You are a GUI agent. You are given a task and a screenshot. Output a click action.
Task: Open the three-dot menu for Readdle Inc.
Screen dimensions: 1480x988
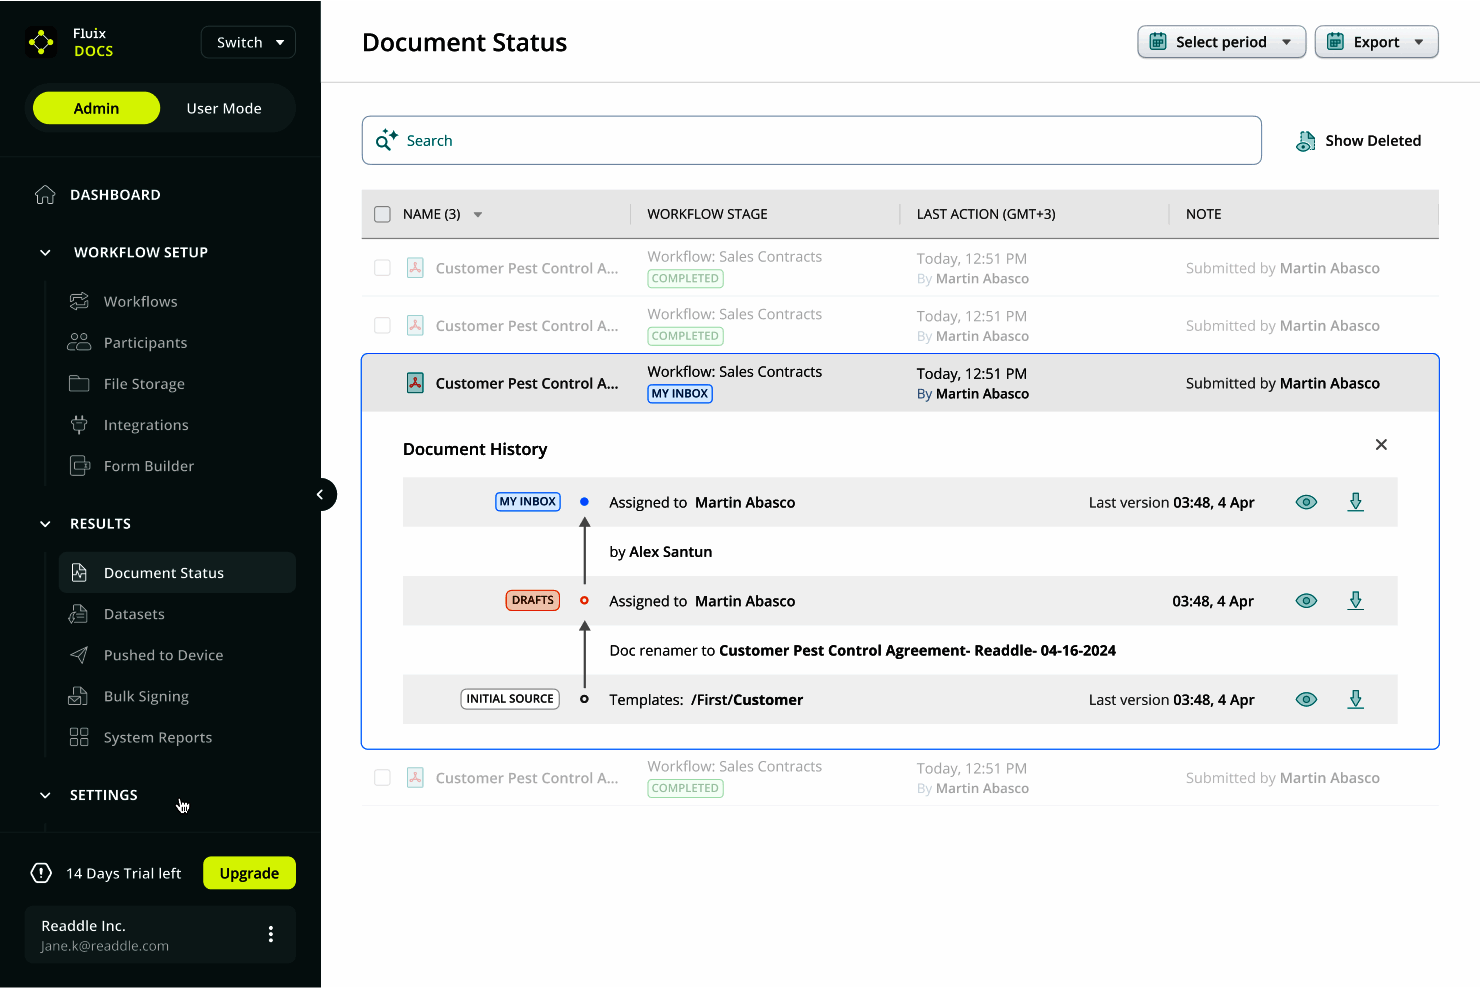click(x=270, y=934)
